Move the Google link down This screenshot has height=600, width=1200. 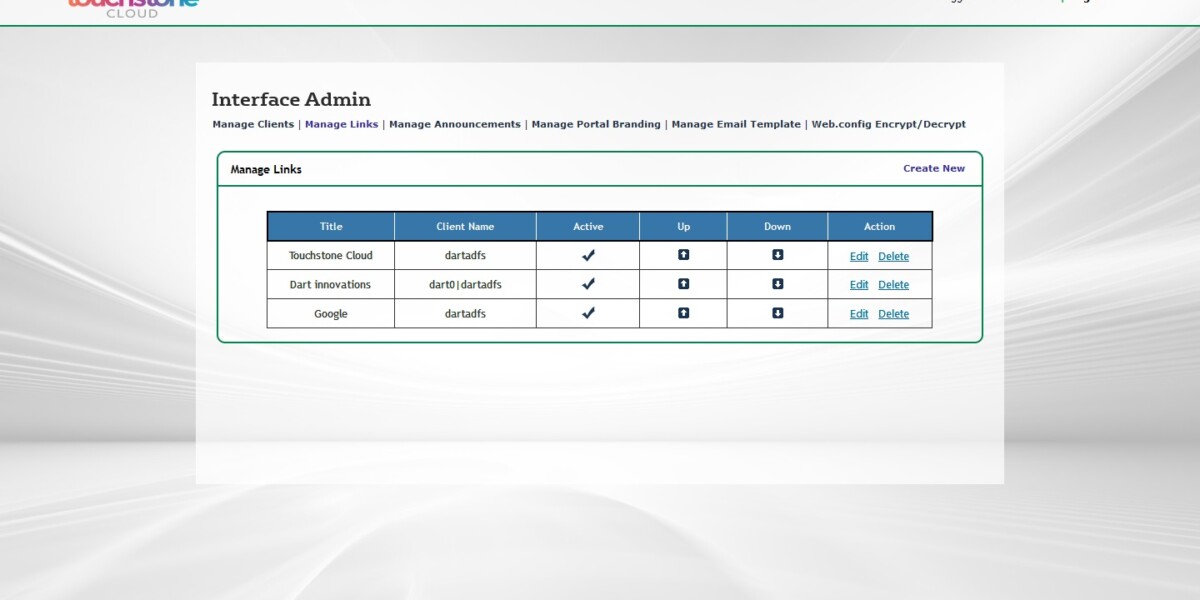tap(777, 313)
